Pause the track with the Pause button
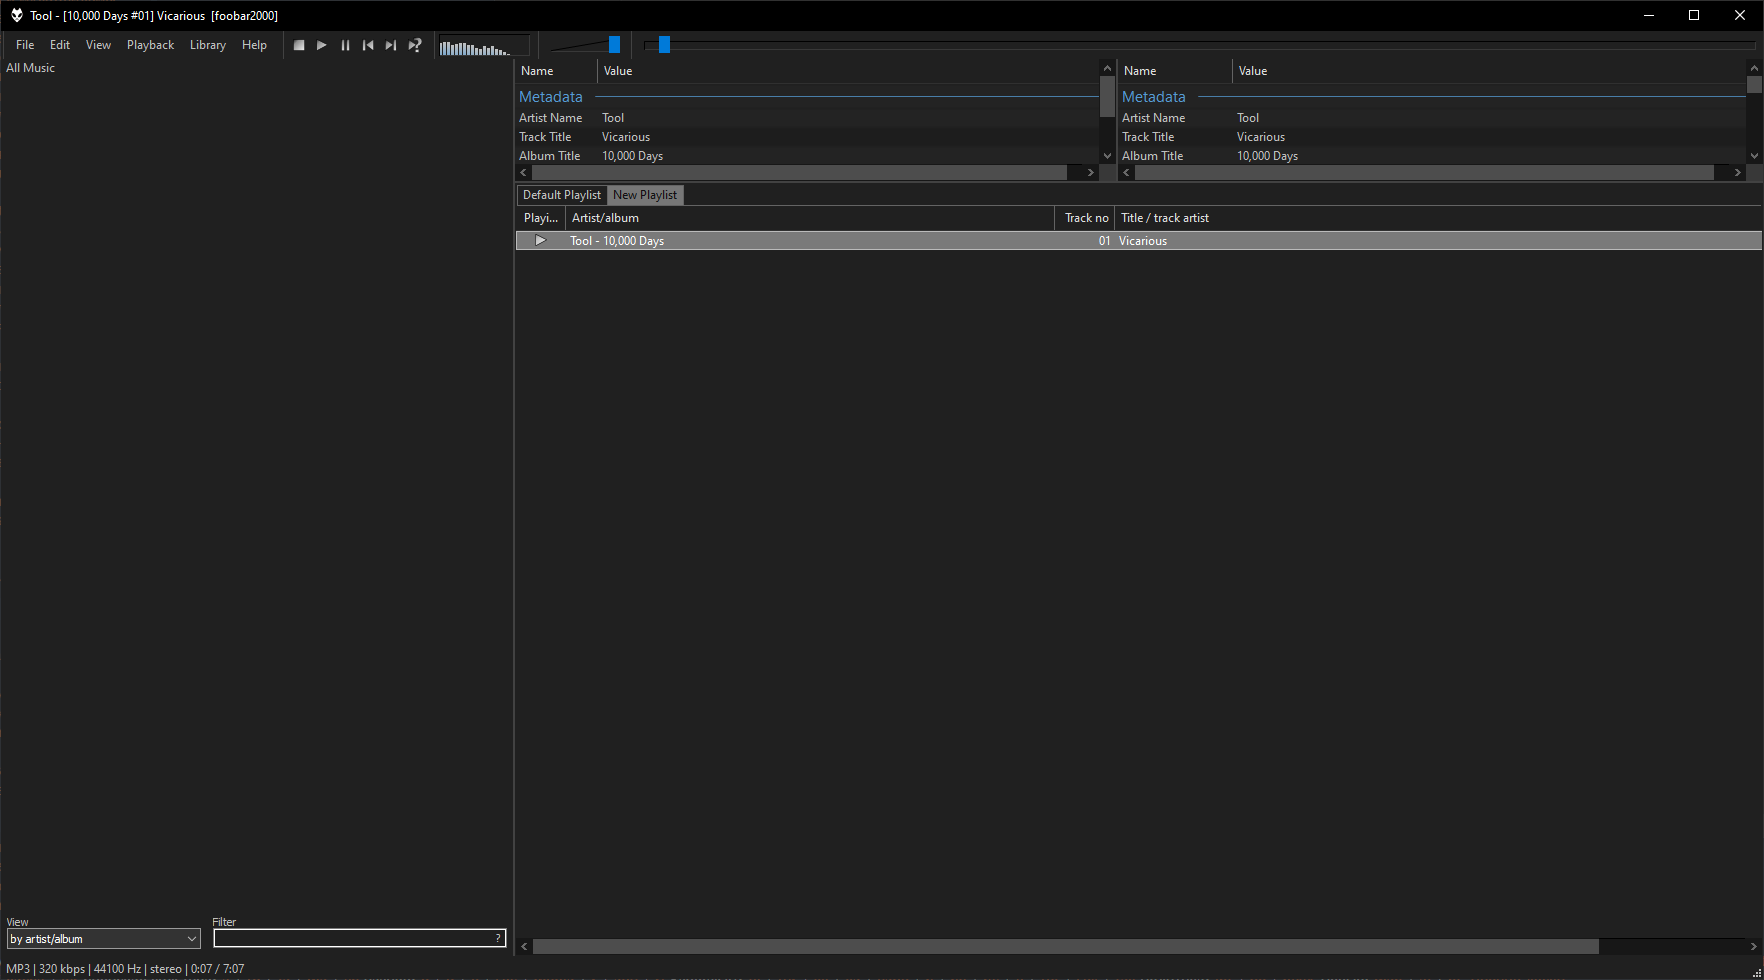 tap(345, 45)
